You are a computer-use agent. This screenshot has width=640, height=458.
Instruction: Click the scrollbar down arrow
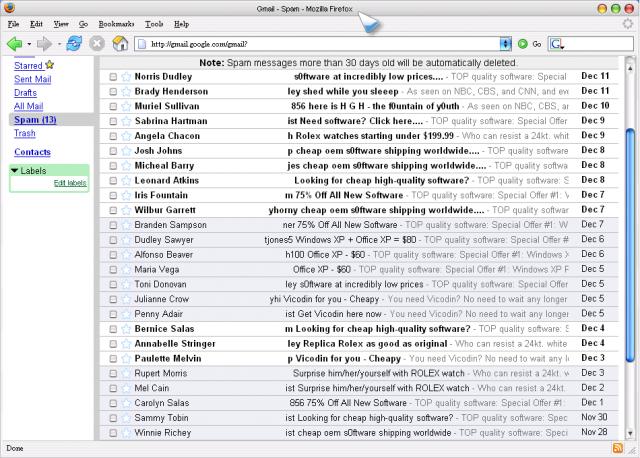pos(630,434)
